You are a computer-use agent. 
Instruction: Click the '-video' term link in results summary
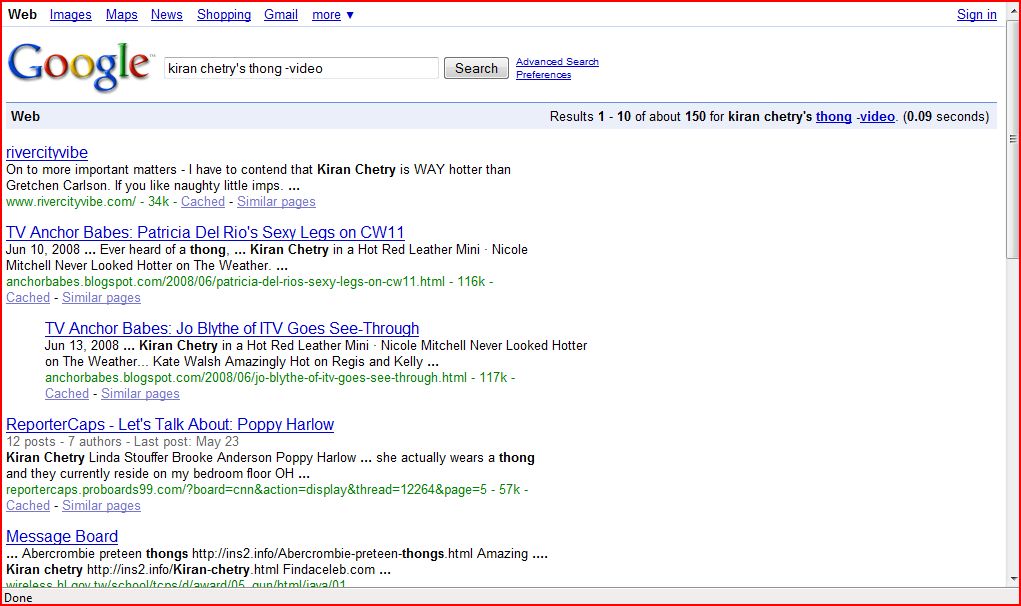[876, 117]
